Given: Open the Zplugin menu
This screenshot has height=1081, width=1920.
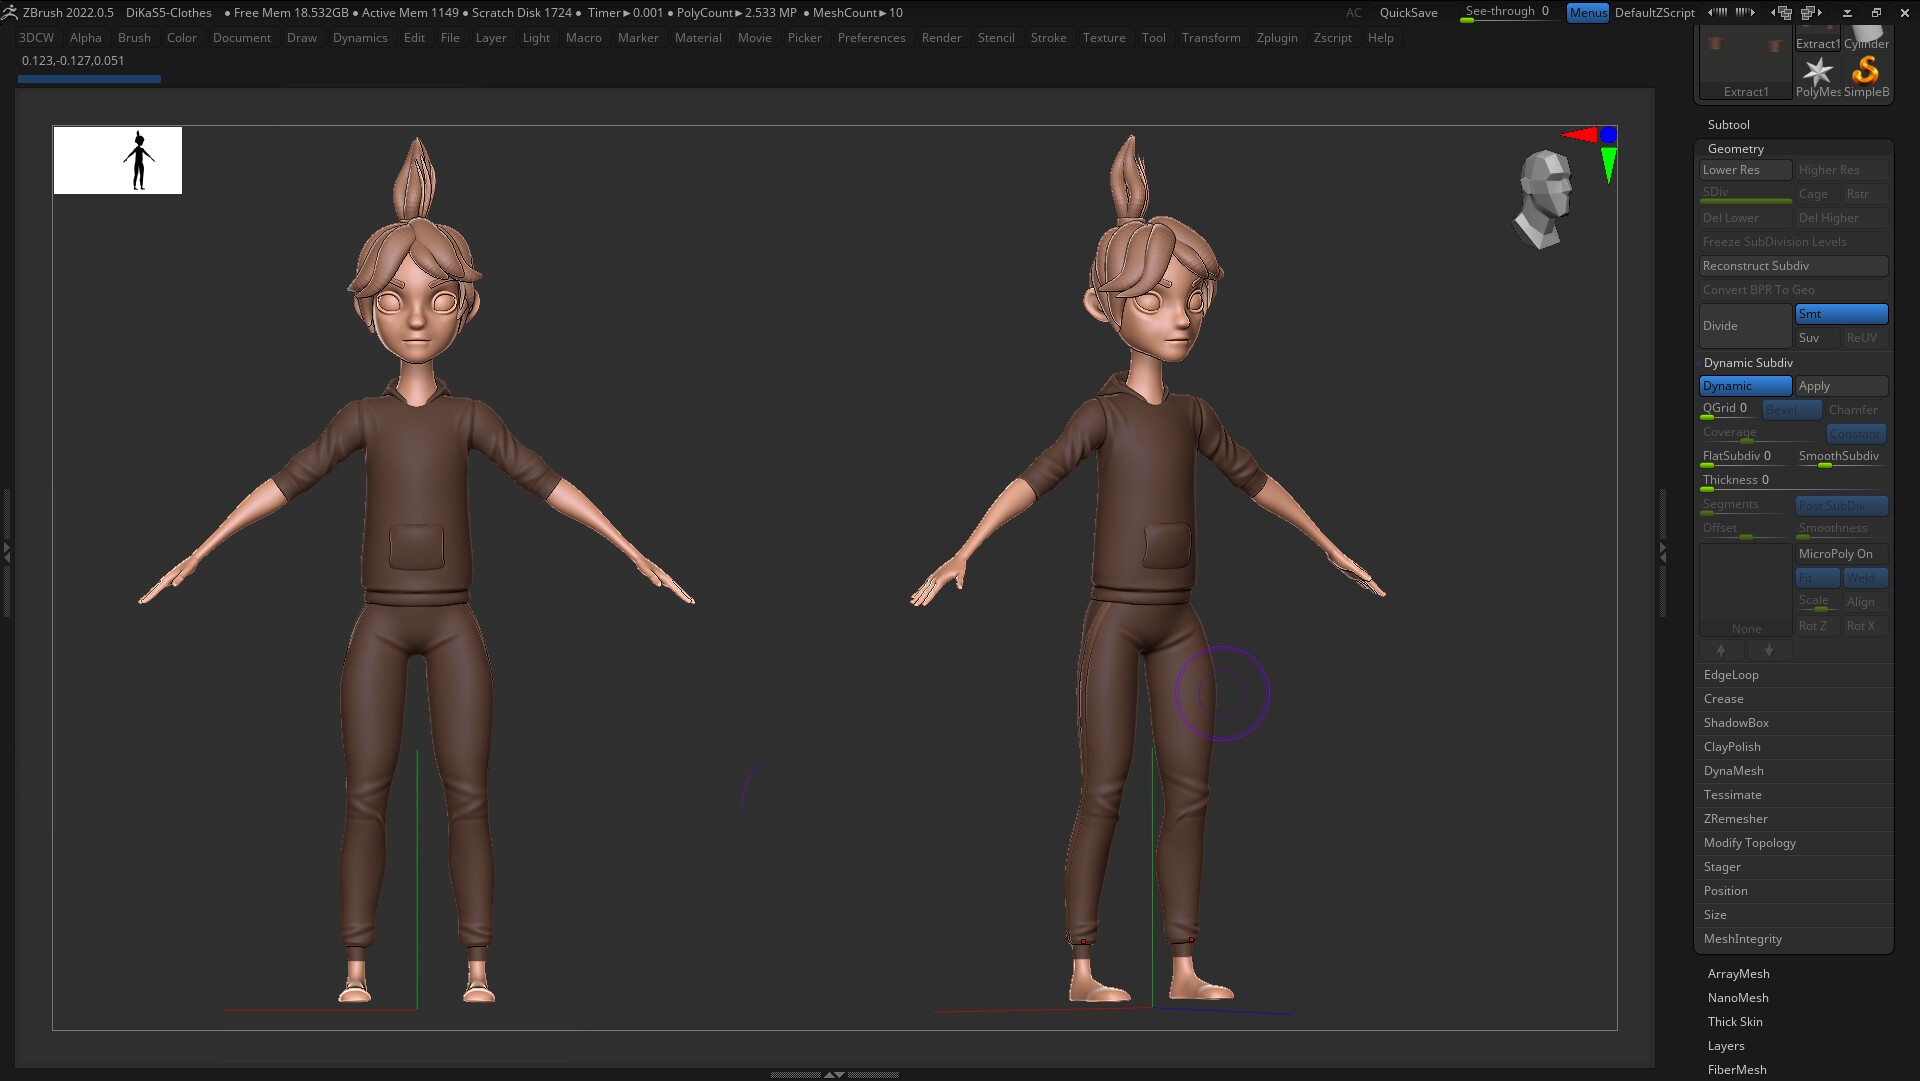Looking at the screenshot, I should [1277, 37].
